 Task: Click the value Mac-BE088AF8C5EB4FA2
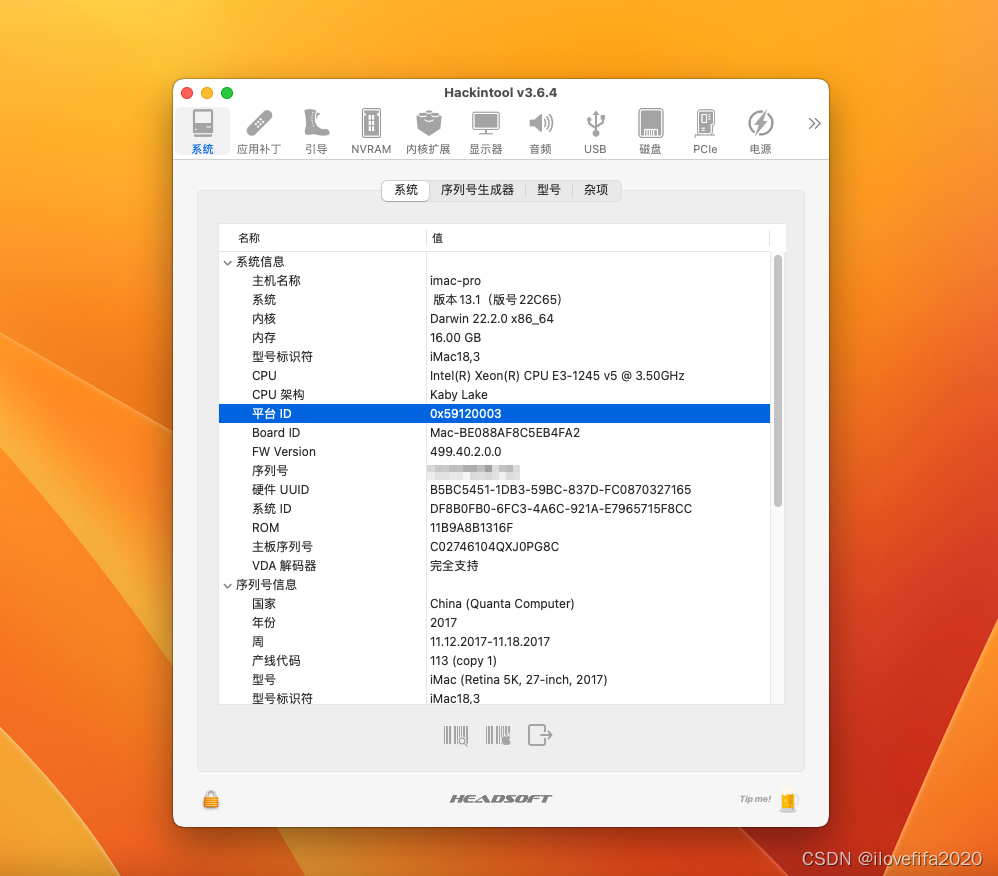pos(505,433)
